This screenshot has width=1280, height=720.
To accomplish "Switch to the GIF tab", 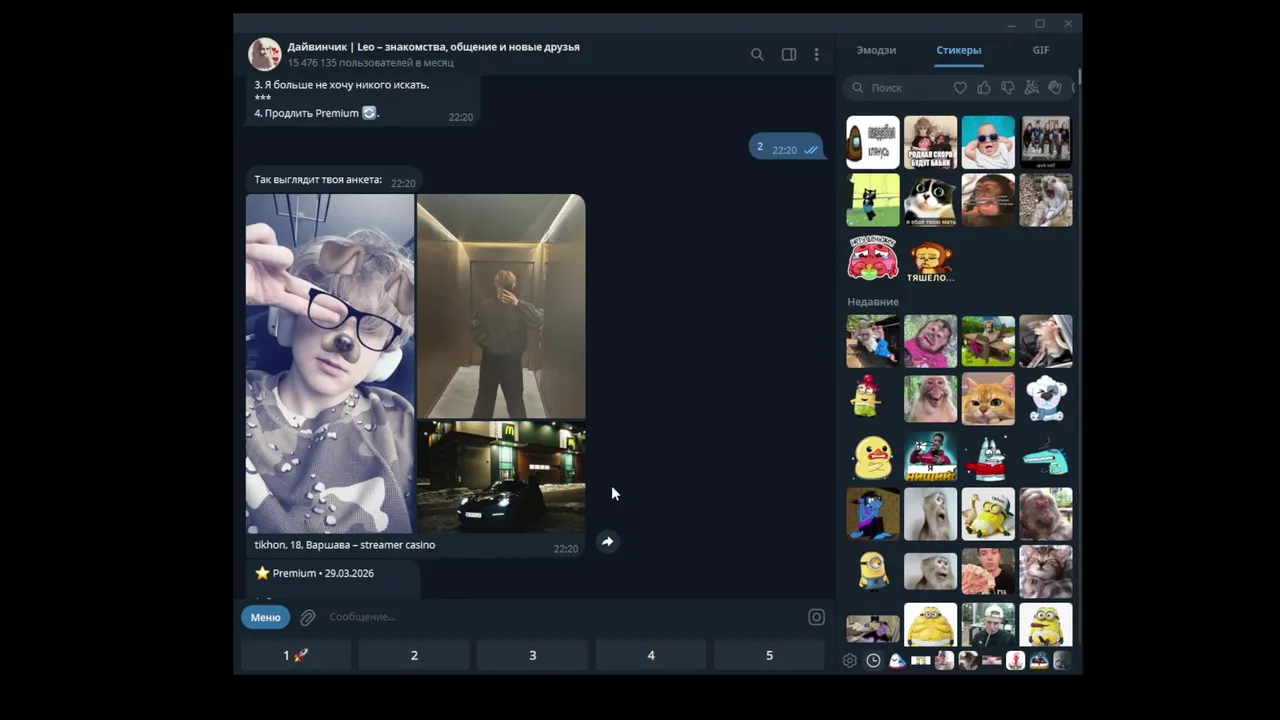I will [x=1041, y=50].
